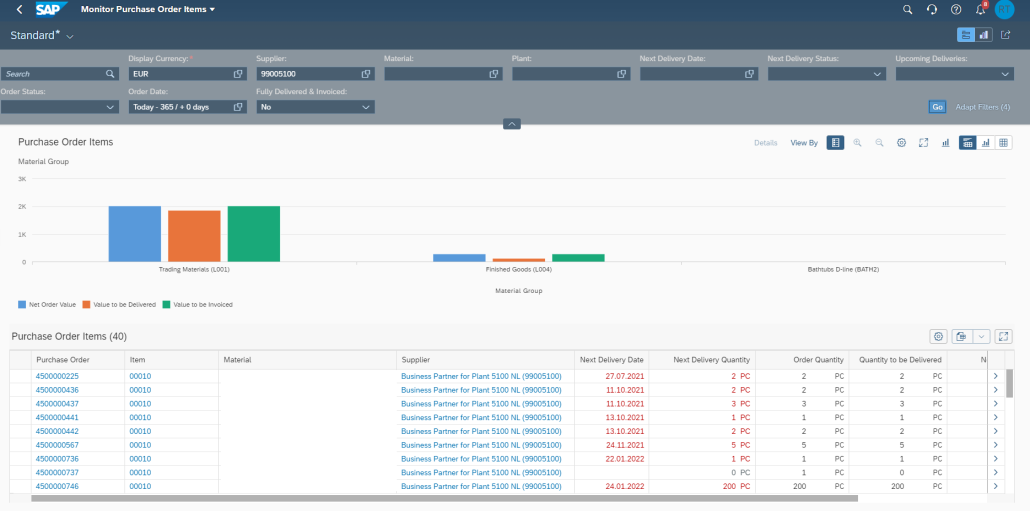Open the Standard variant menu
This screenshot has height=511, width=1030.
pyautogui.click(x=41, y=35)
